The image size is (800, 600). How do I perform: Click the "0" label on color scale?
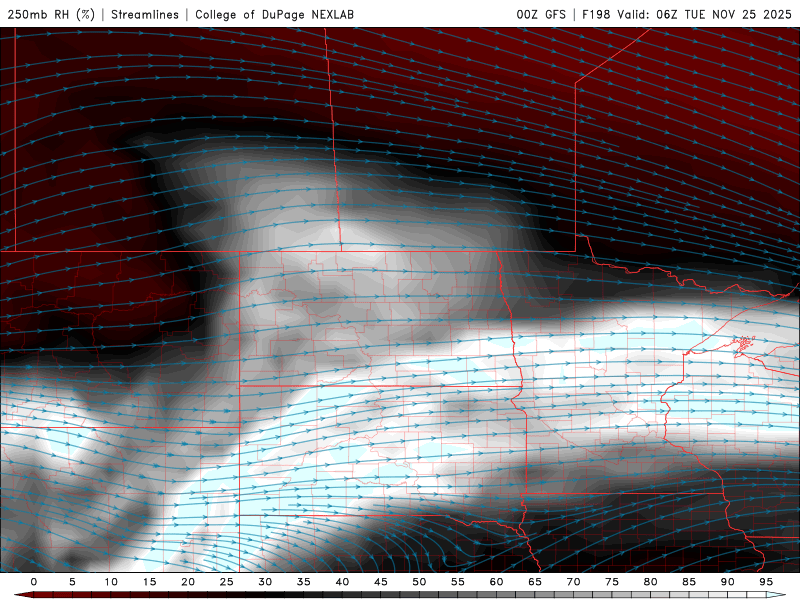(x=34, y=582)
